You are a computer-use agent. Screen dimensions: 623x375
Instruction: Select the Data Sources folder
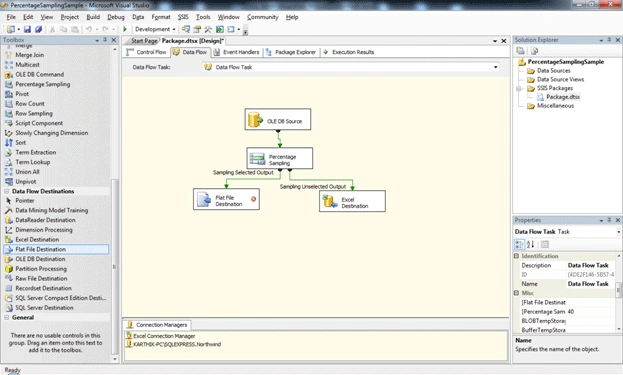tap(553, 71)
